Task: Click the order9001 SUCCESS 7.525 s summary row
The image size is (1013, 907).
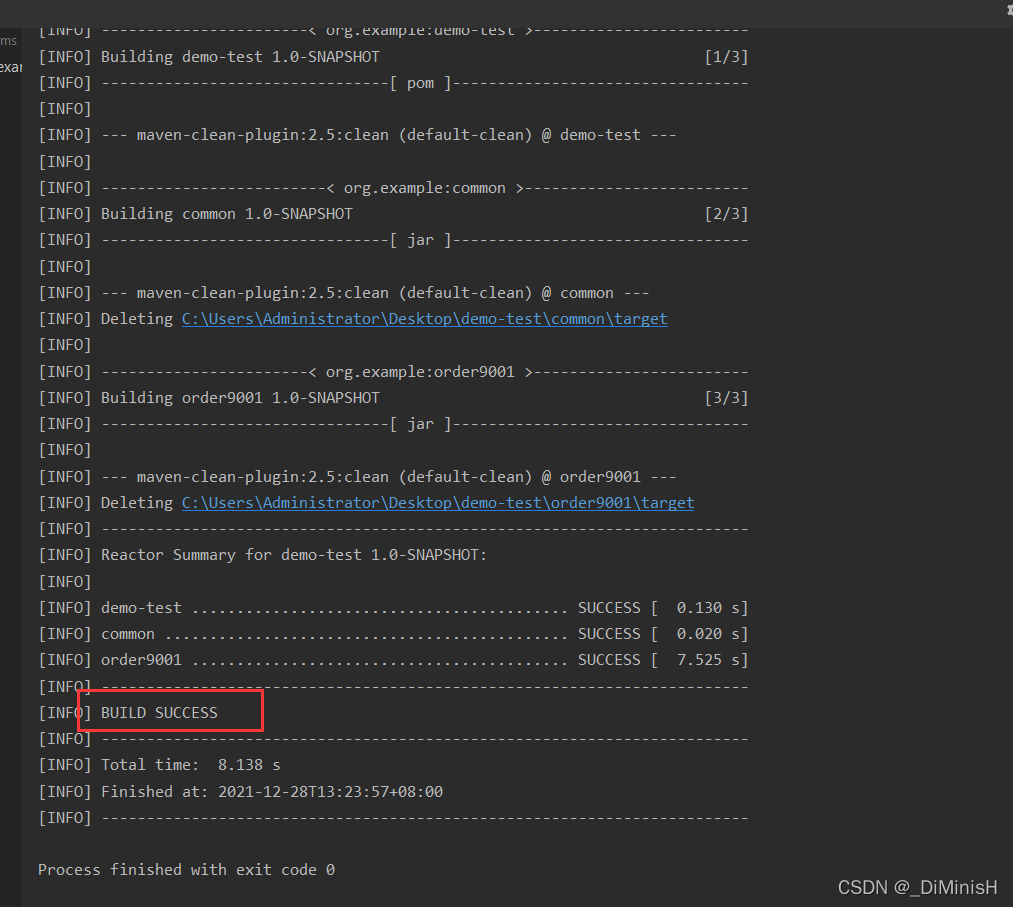Action: pos(393,660)
